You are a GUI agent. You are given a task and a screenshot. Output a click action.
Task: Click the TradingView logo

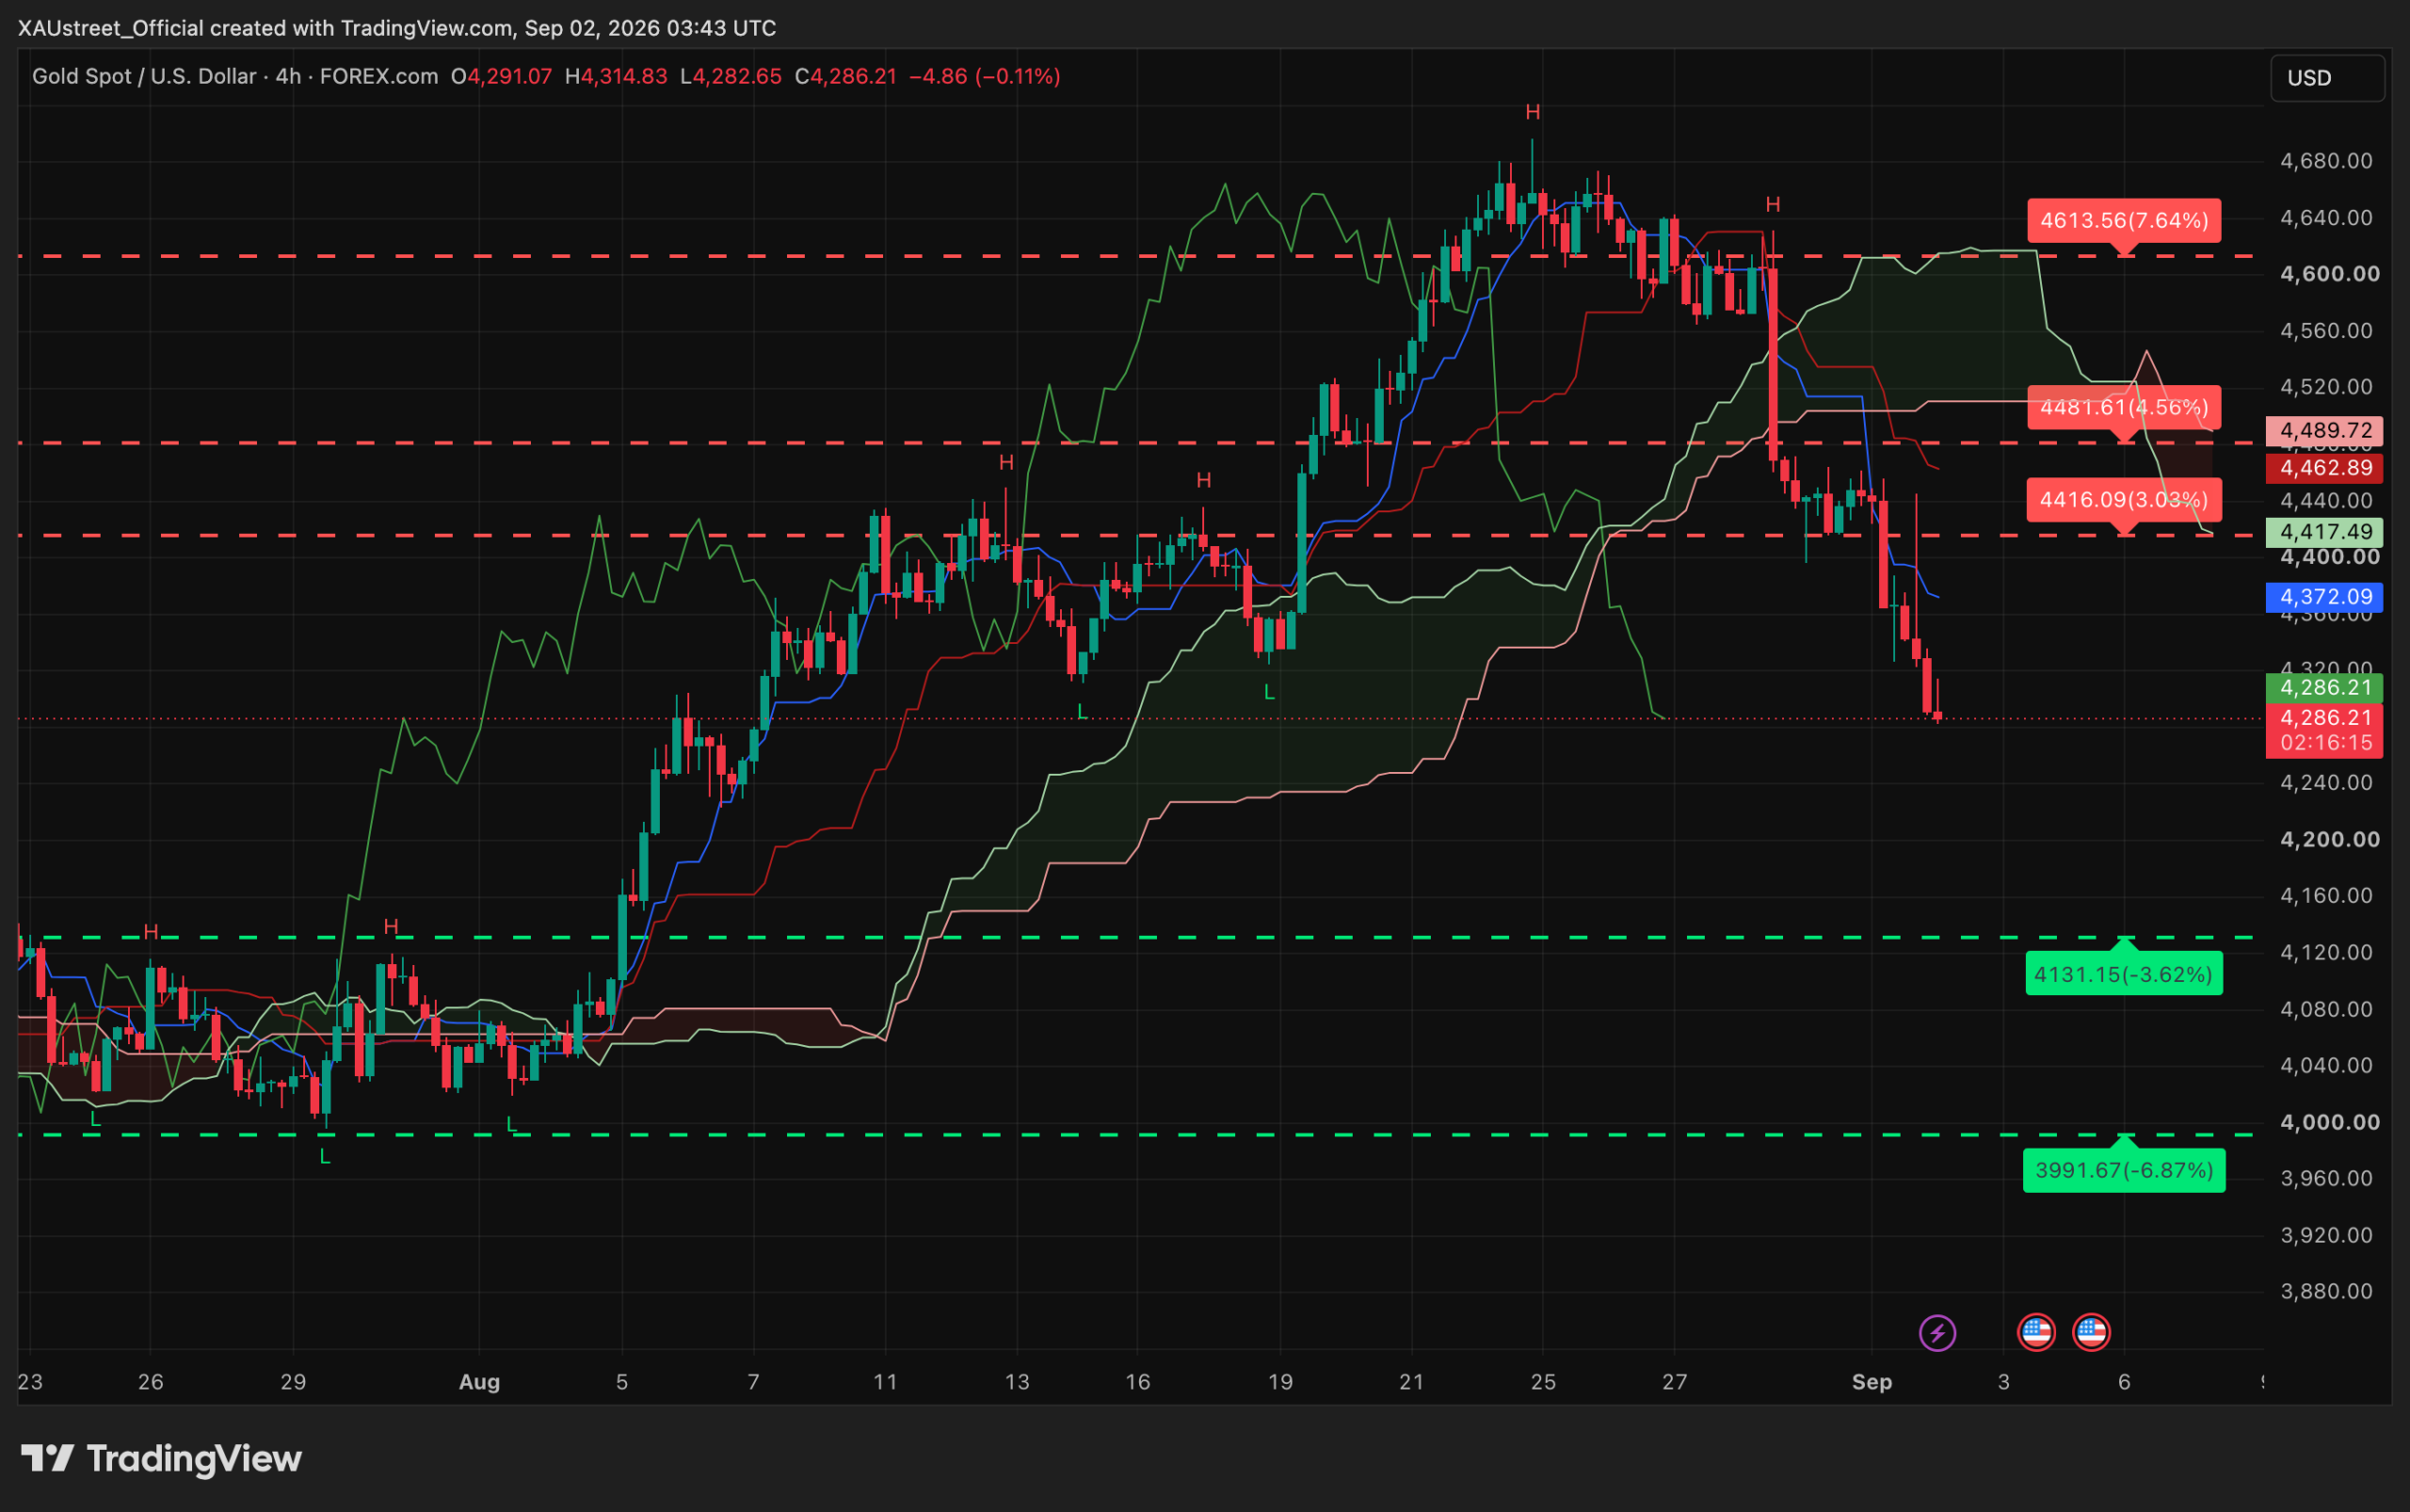click(161, 1459)
